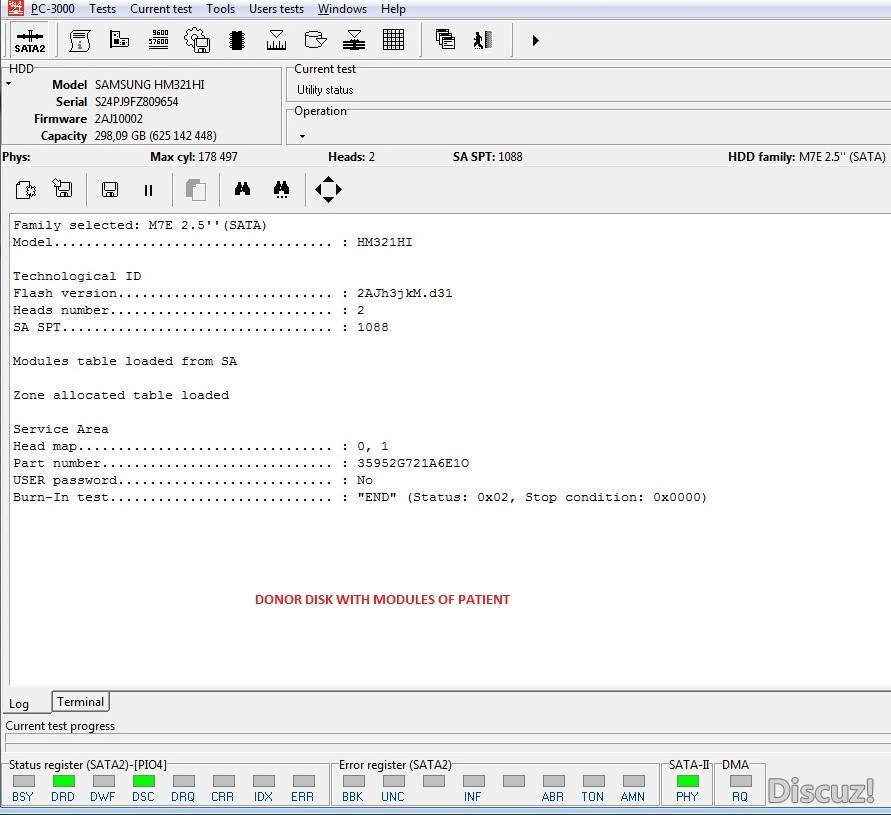Viewport: 891px width, 815px height.
Task: Click the grayed copy pages icon
Action: (196, 190)
